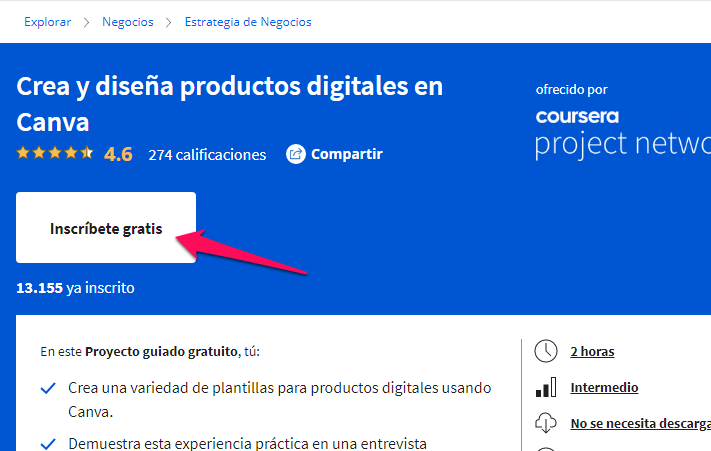The image size is (711, 451).
Task: Click the 4.6 rating value
Action: pyautogui.click(x=118, y=154)
